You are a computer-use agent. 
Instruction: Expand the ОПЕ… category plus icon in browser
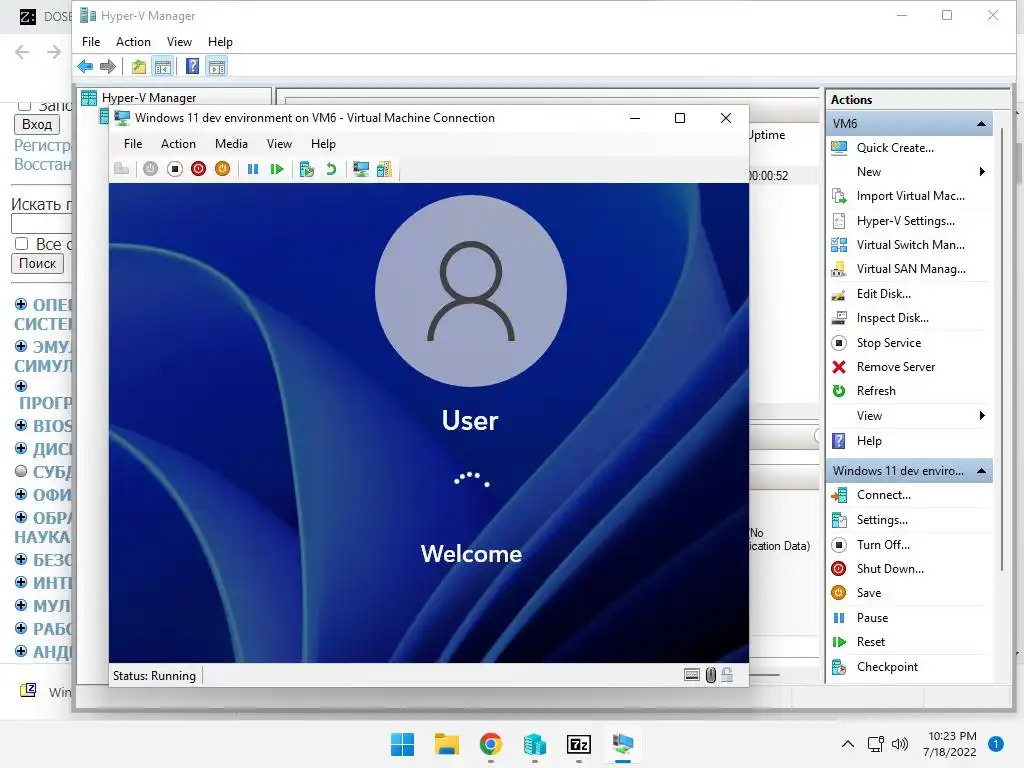(x=21, y=304)
